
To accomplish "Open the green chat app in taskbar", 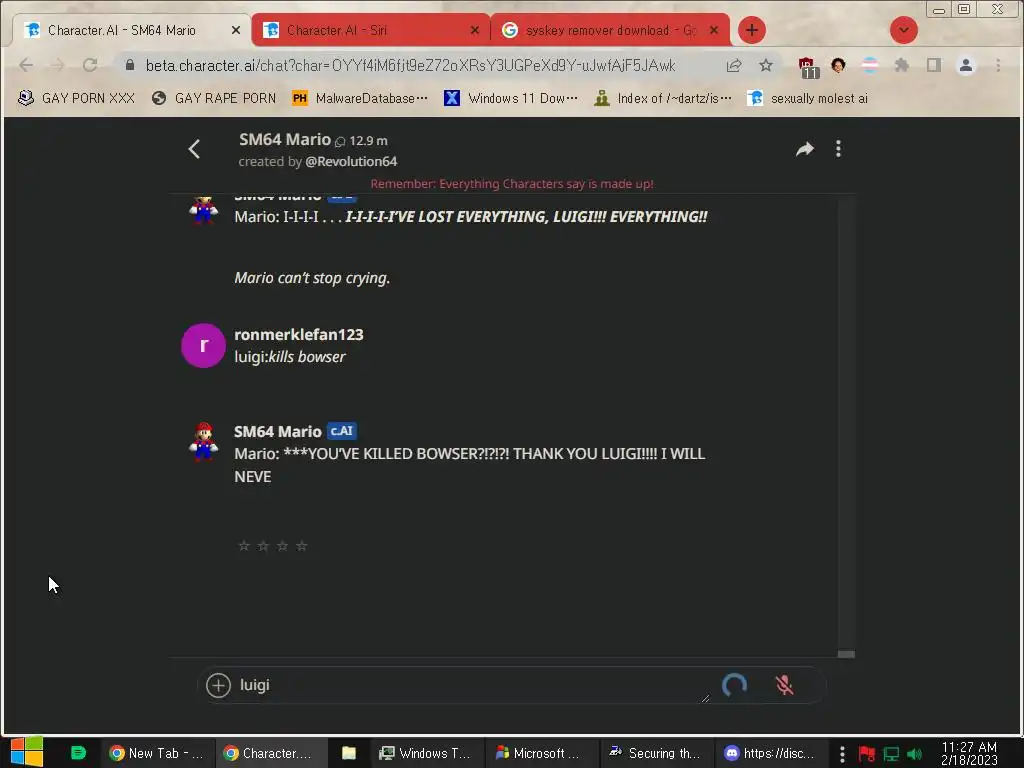I will pos(78,753).
